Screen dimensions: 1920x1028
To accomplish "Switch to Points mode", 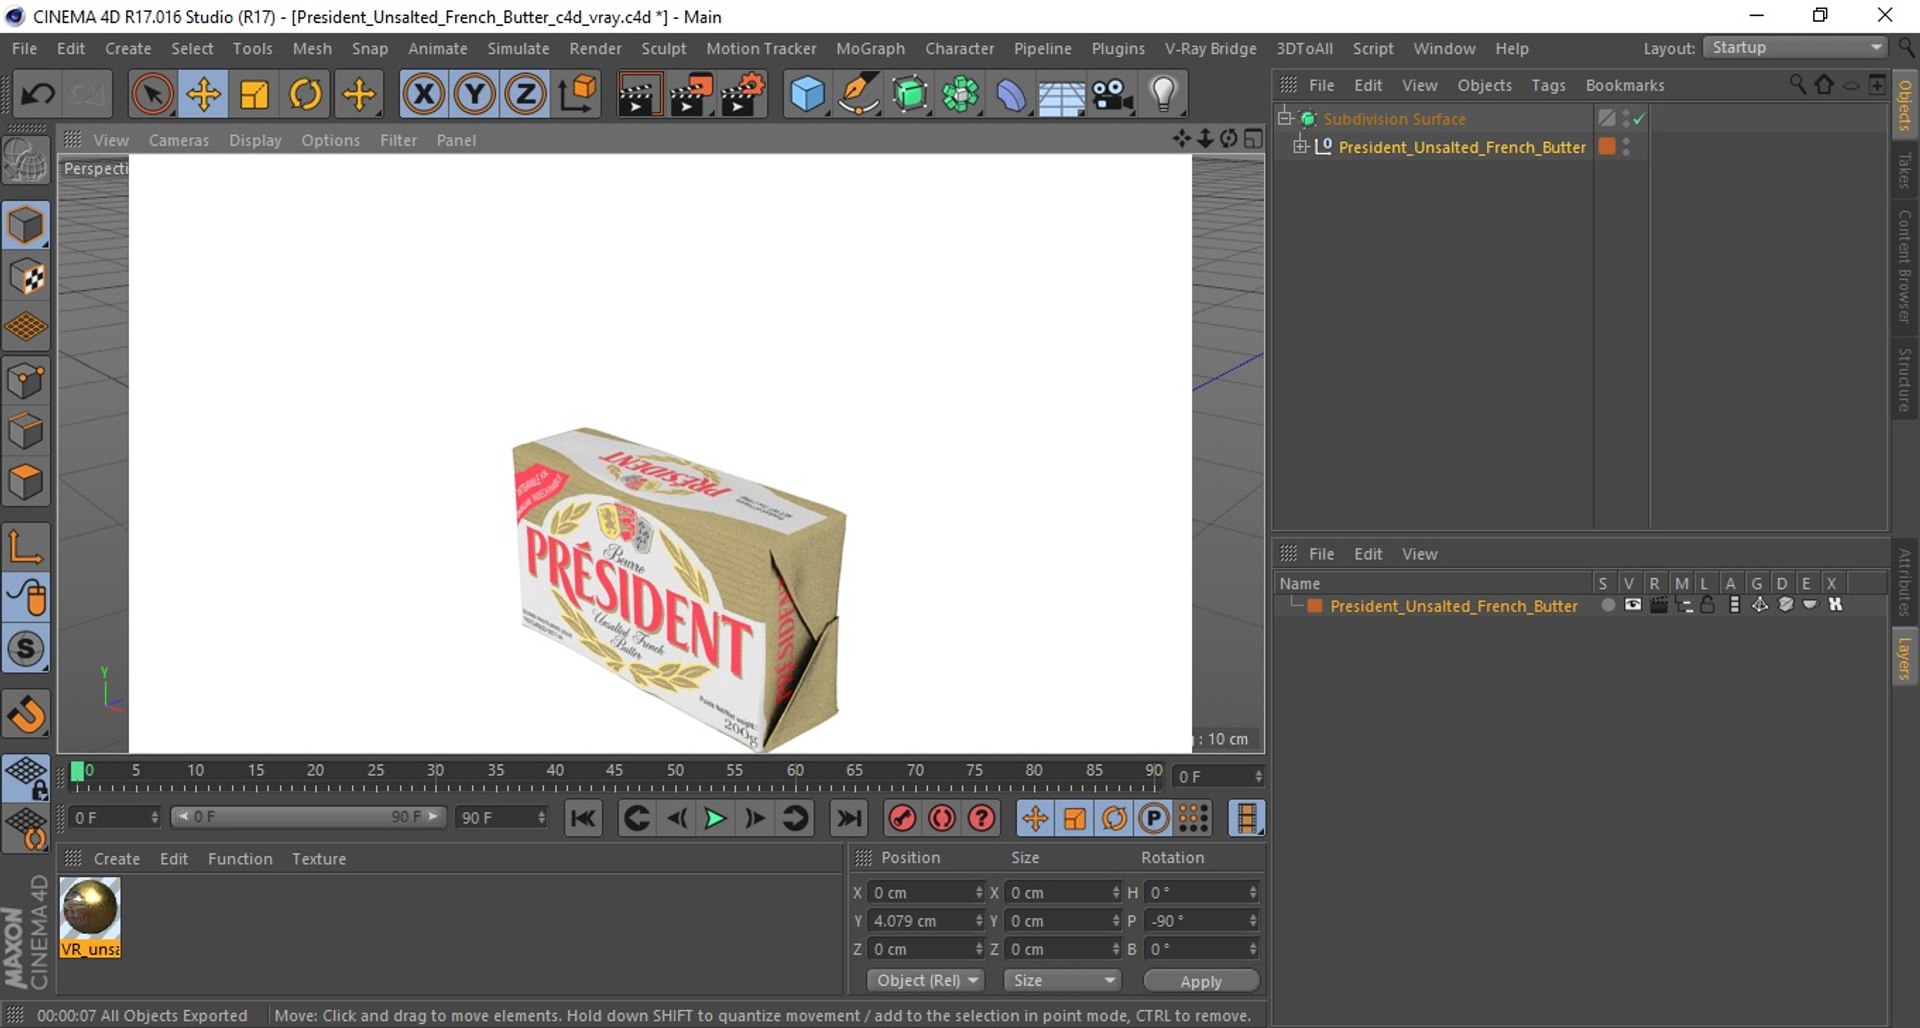I will coord(26,381).
